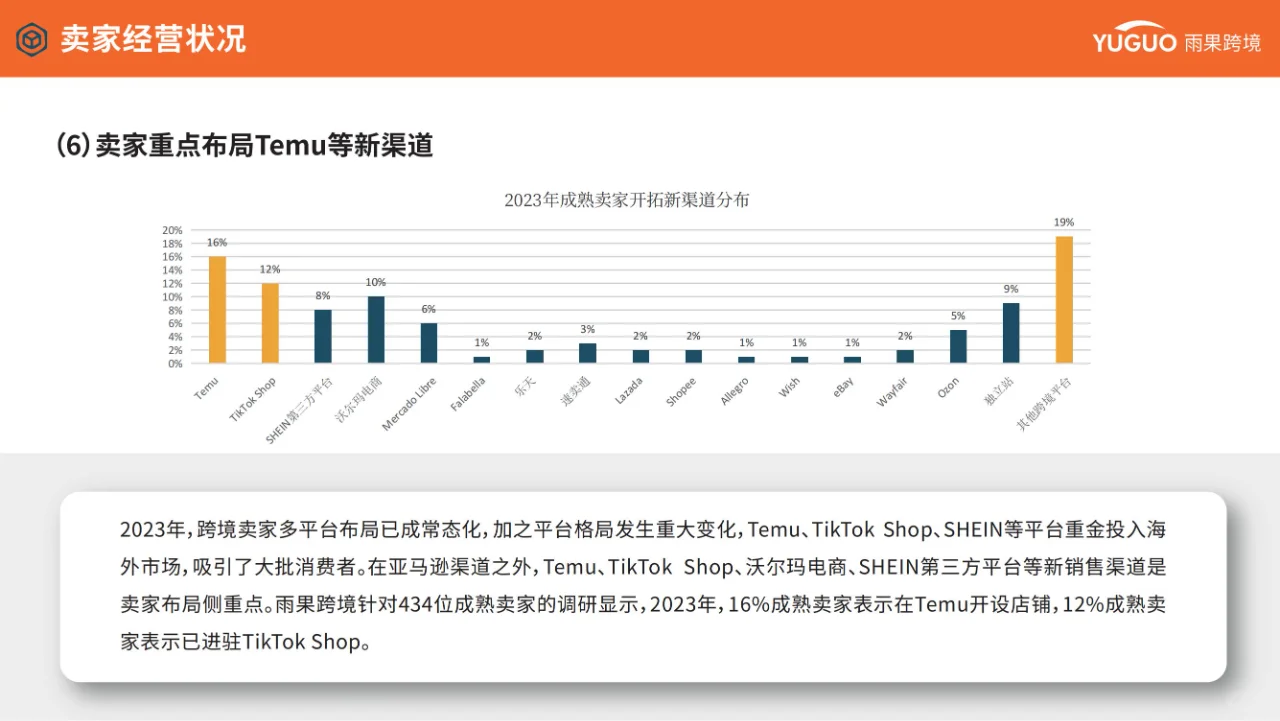The width and height of the screenshot is (1280, 721).
Task: Click paragraph line starting 2023年，跨境卖家多平台布局
Action: click(643, 529)
